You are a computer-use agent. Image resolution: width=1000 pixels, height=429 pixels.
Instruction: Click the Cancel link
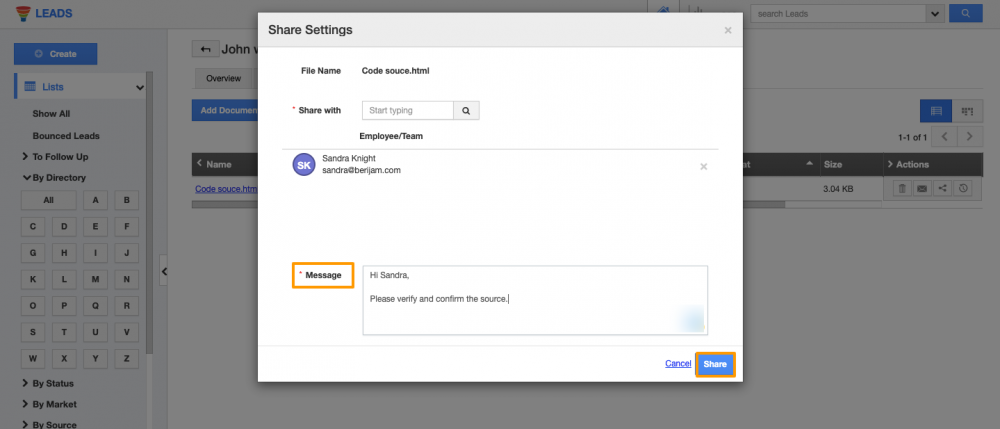tap(677, 364)
